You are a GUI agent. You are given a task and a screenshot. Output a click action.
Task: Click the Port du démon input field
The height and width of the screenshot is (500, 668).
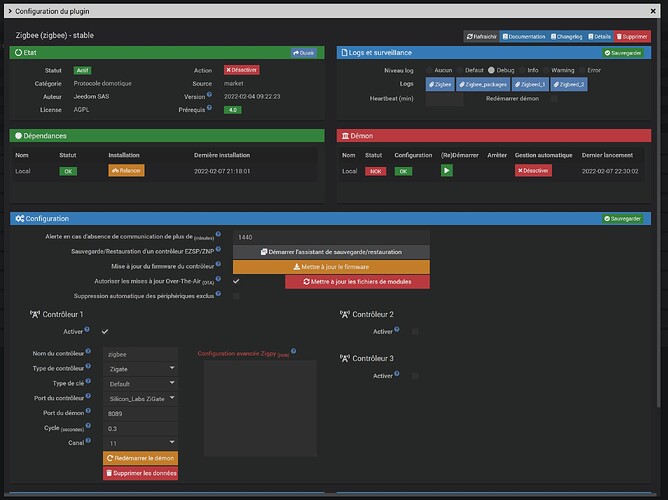[141, 413]
